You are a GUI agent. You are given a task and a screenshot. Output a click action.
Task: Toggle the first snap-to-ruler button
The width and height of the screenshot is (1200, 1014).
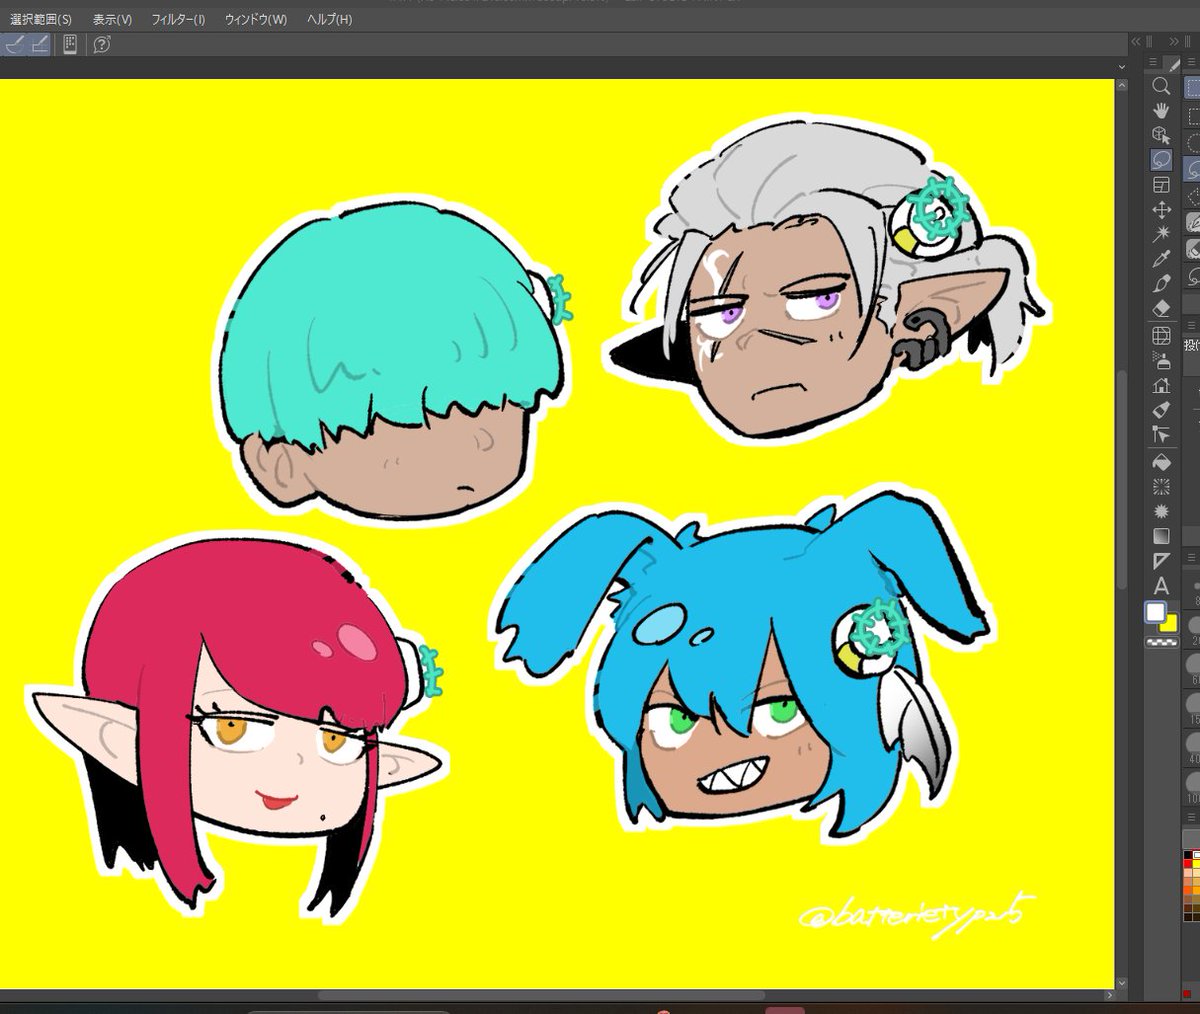pyautogui.click(x=14, y=44)
